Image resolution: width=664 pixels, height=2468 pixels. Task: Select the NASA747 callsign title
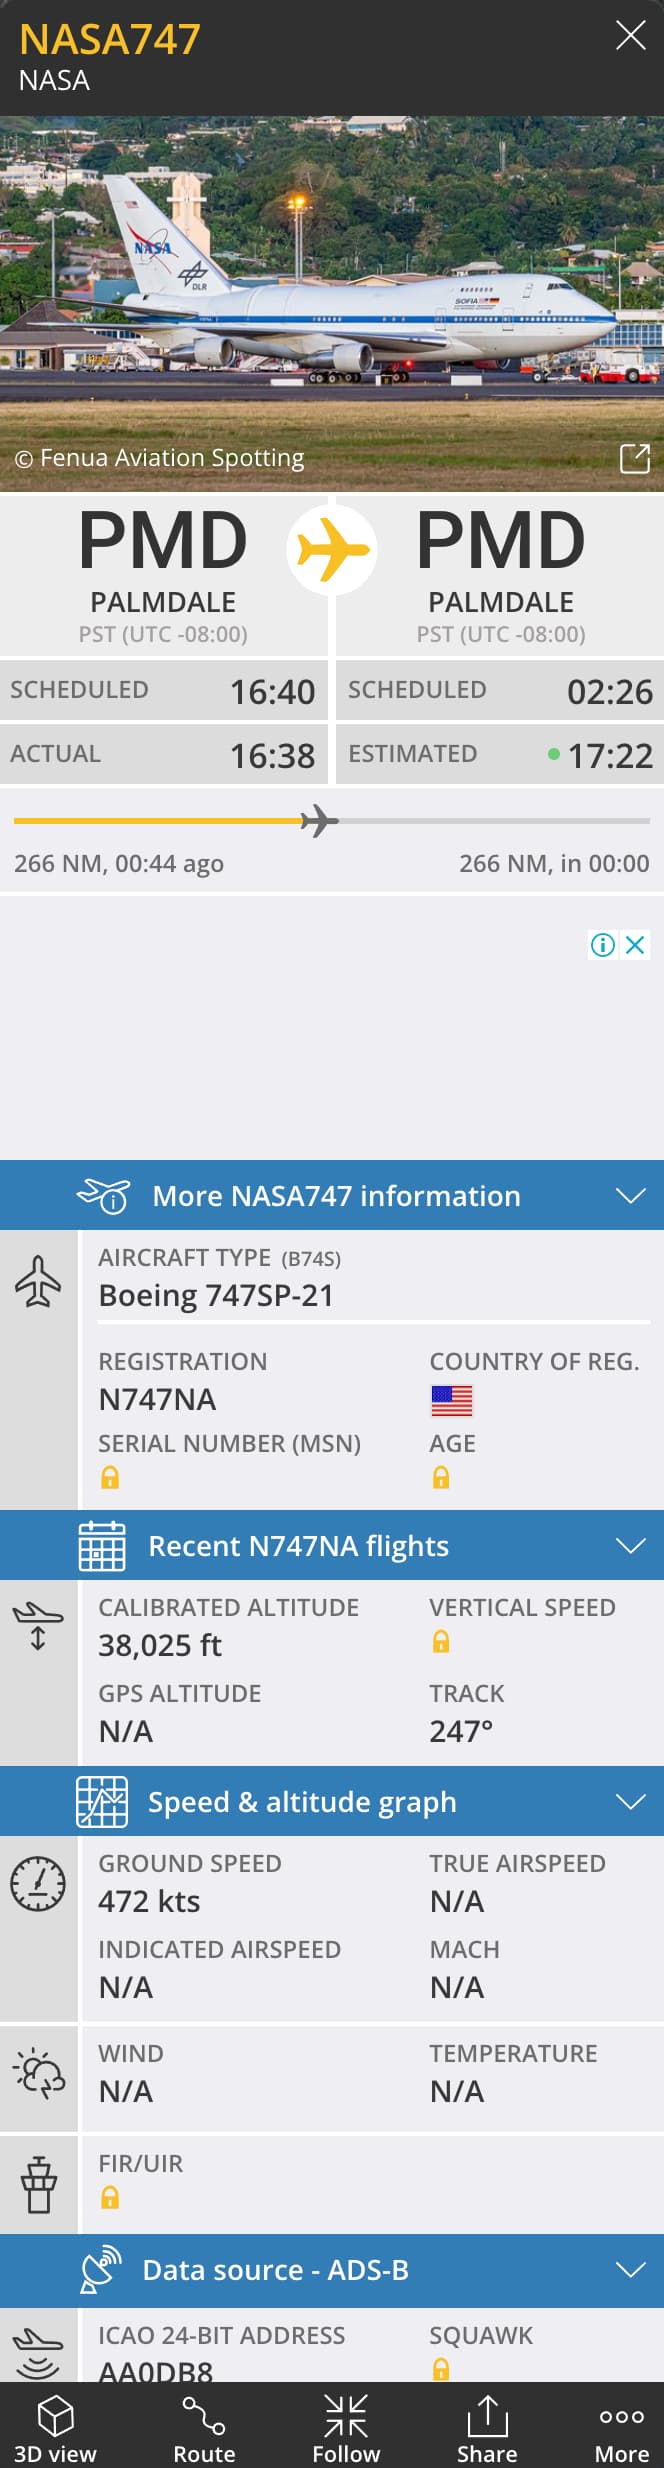[x=110, y=40]
